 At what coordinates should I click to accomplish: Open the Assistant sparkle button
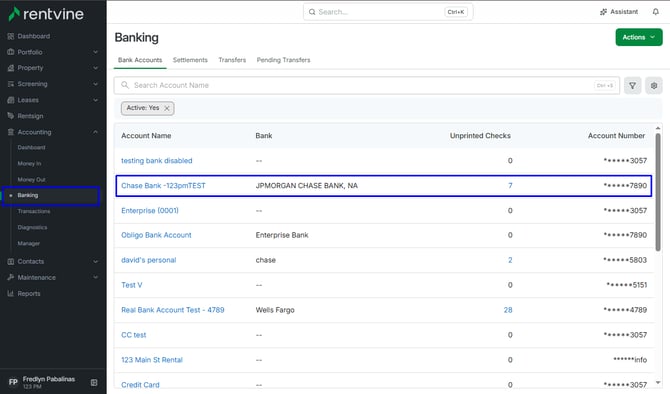619,12
